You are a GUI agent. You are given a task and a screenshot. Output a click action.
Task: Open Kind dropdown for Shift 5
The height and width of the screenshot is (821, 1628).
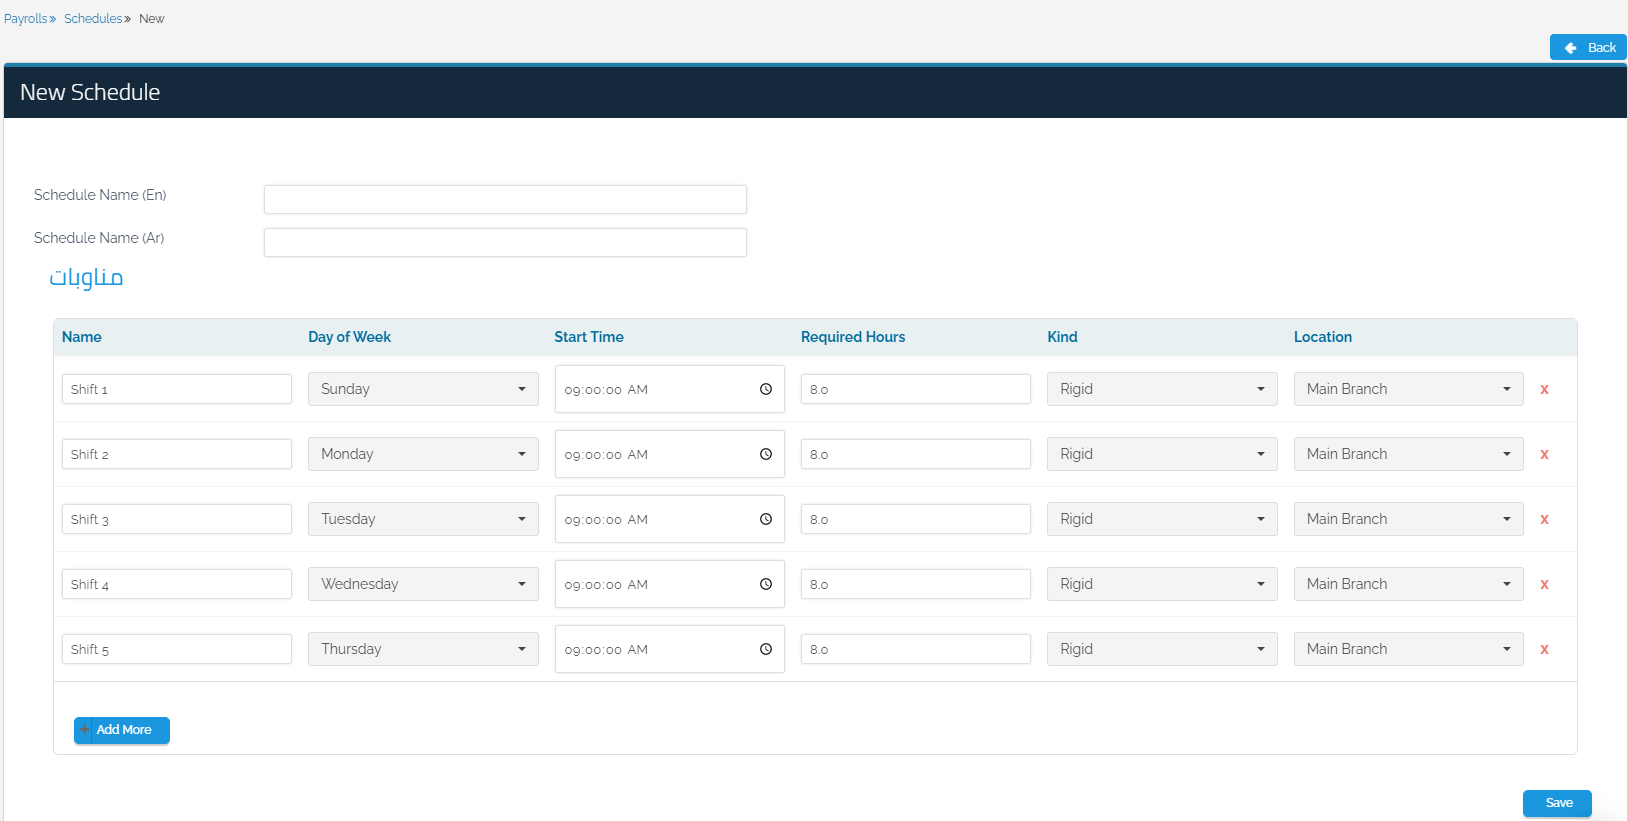pyautogui.click(x=1162, y=649)
